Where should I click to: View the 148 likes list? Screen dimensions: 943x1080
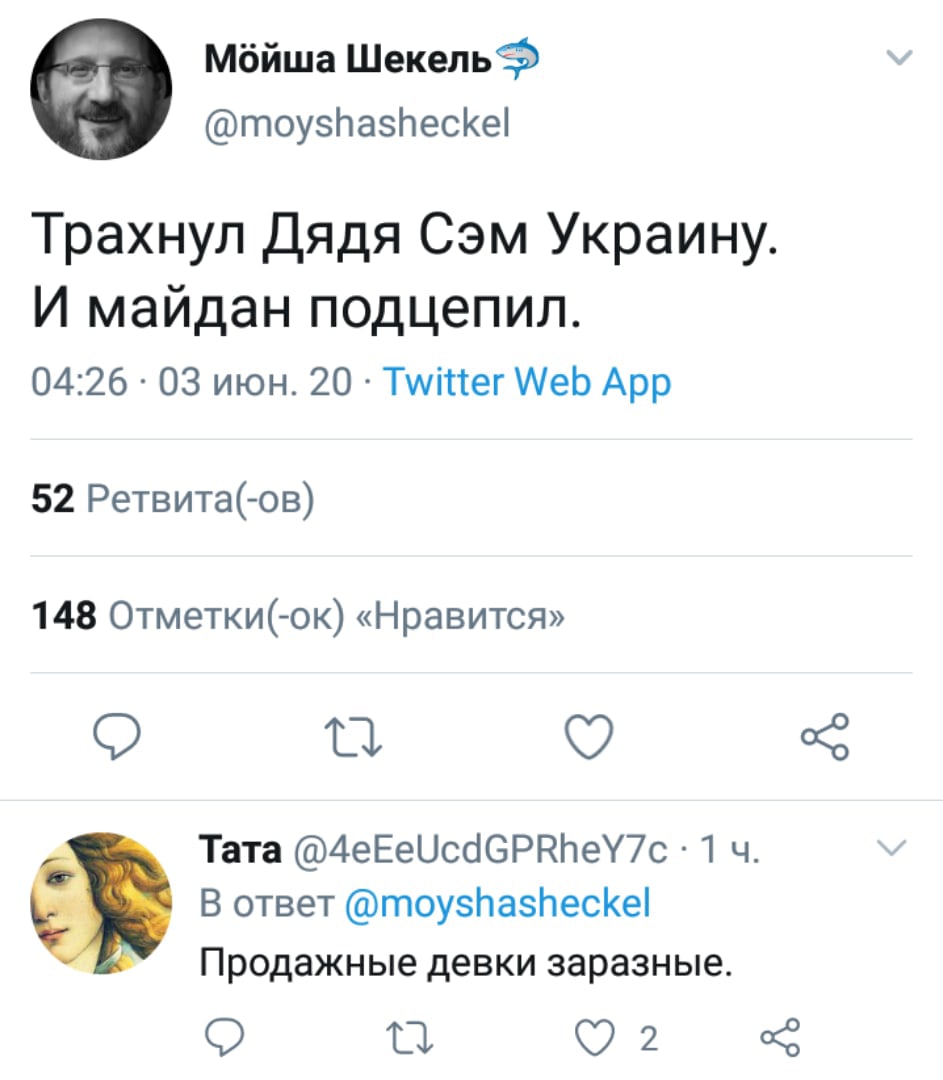298,615
